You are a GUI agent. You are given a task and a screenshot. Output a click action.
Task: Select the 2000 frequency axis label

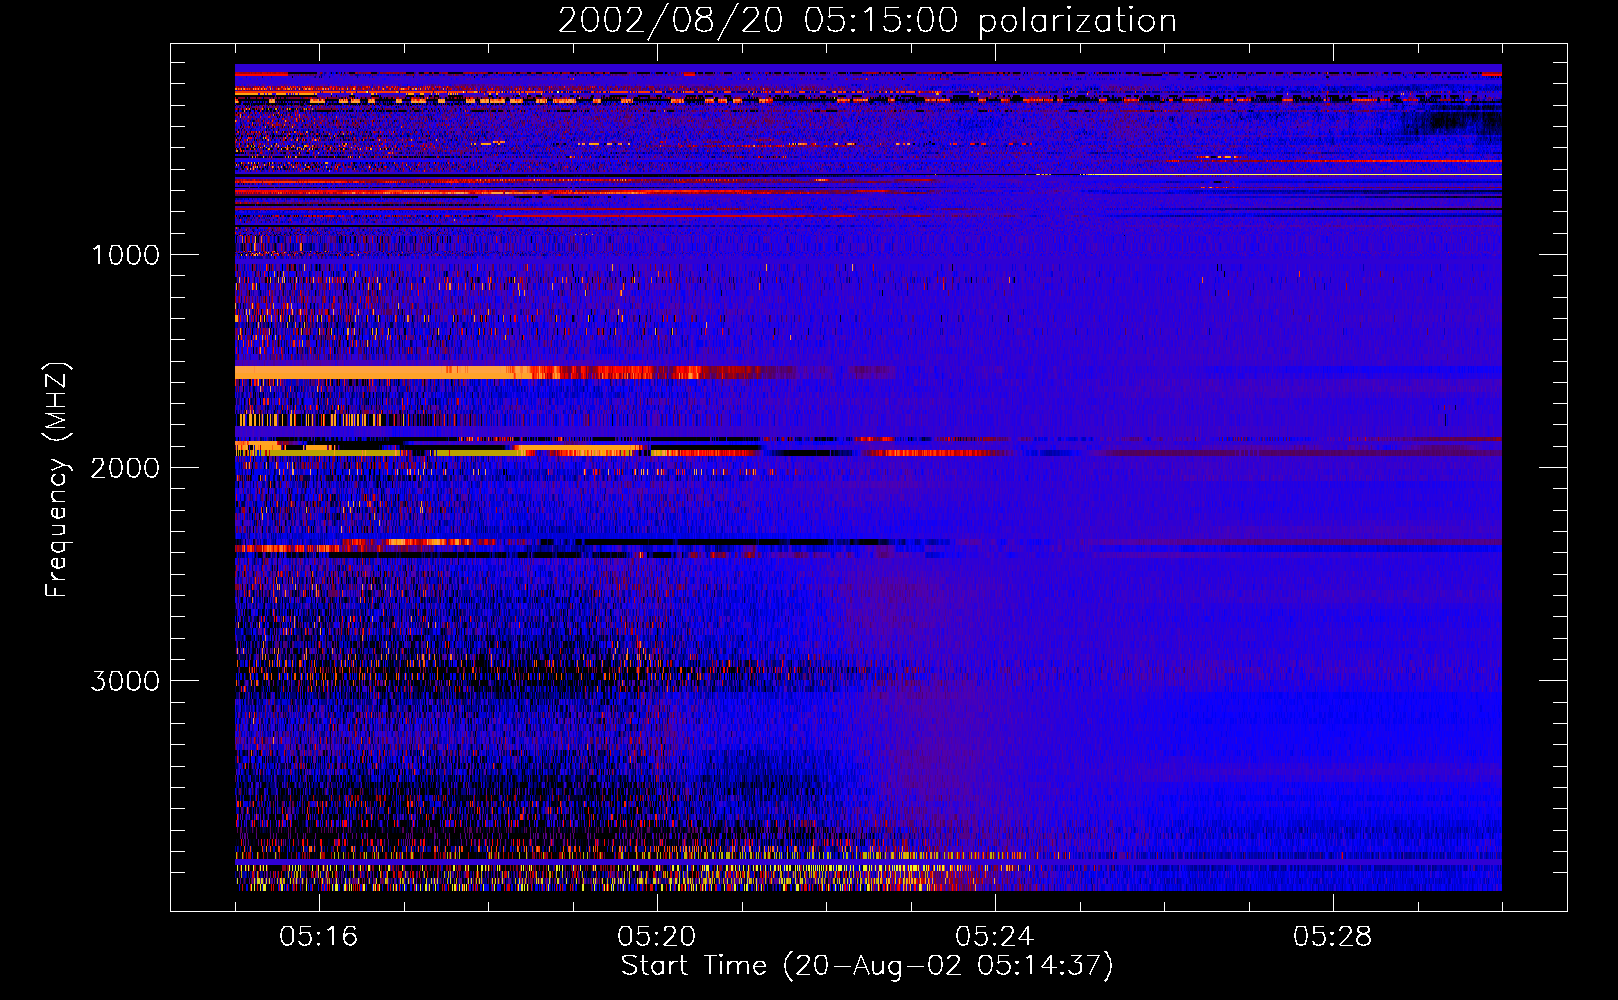tap(125, 468)
